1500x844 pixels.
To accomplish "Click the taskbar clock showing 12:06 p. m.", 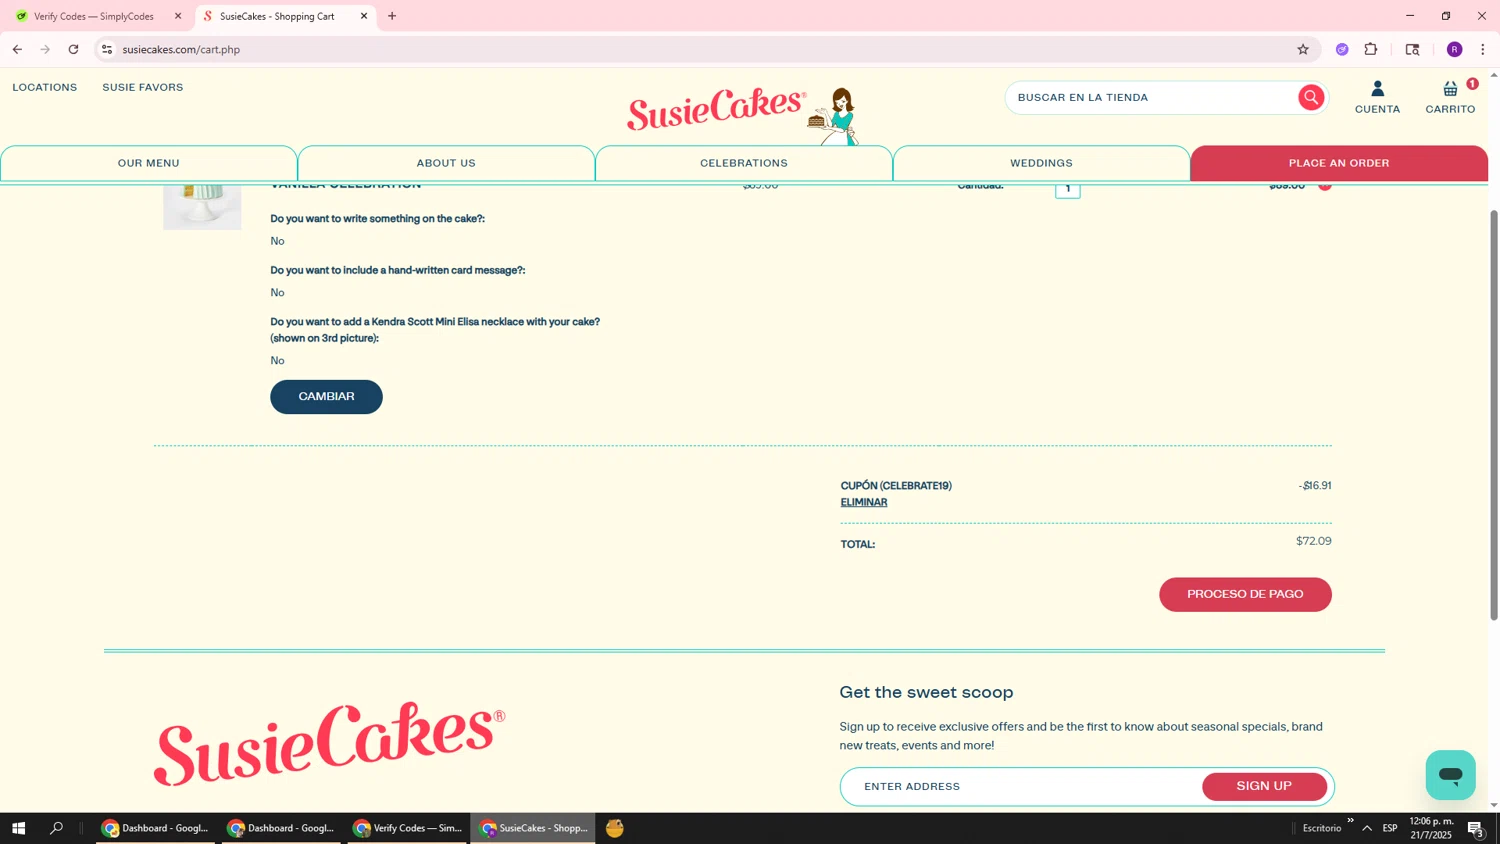I will 1431,828.
